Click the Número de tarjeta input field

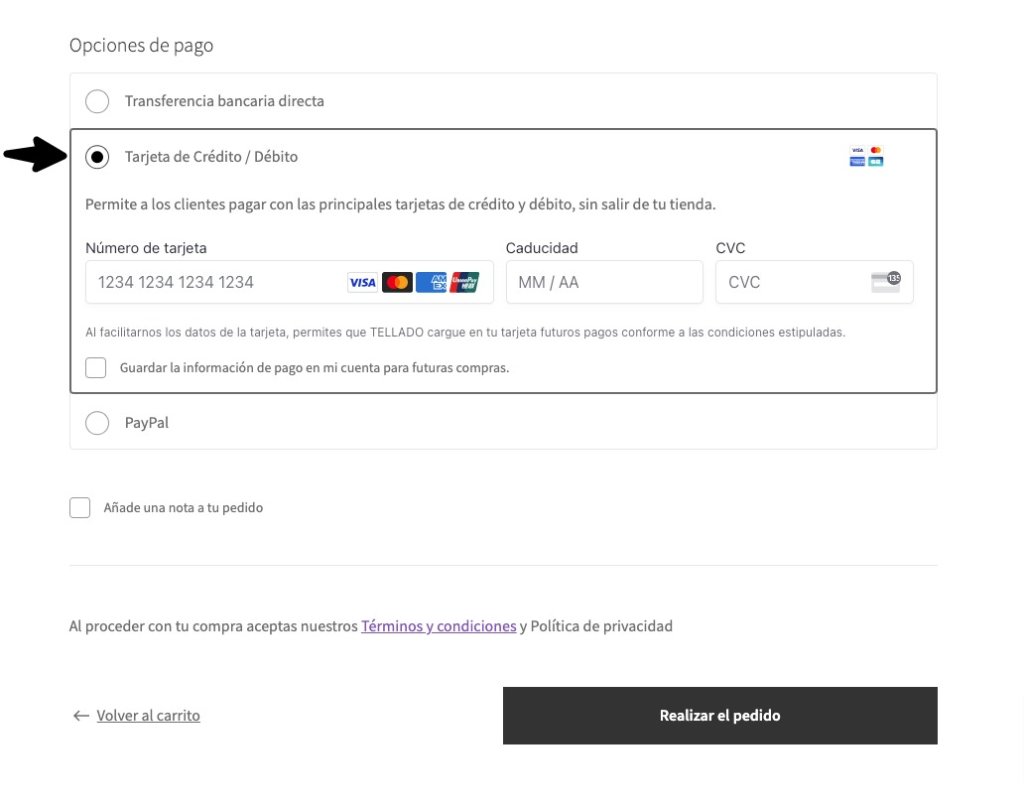(x=289, y=282)
